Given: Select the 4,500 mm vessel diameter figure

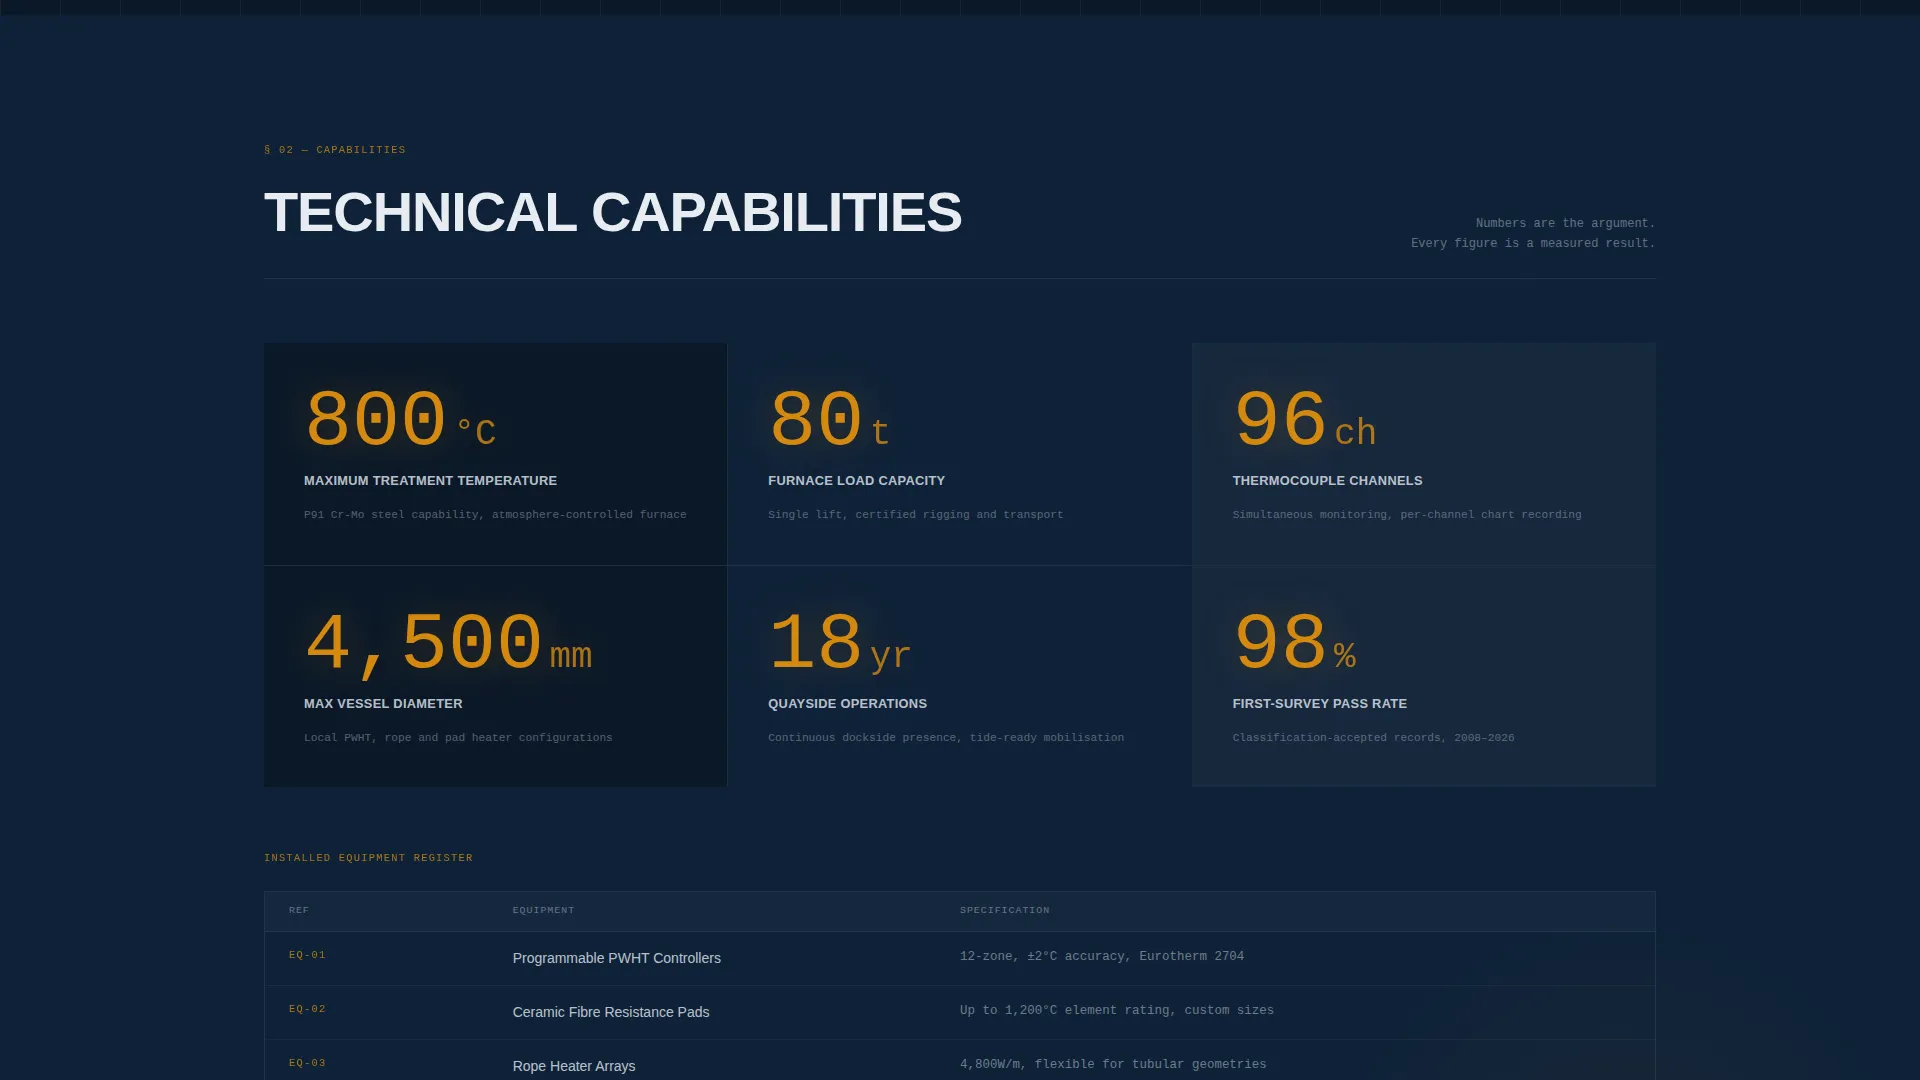Looking at the screenshot, I should pos(448,643).
